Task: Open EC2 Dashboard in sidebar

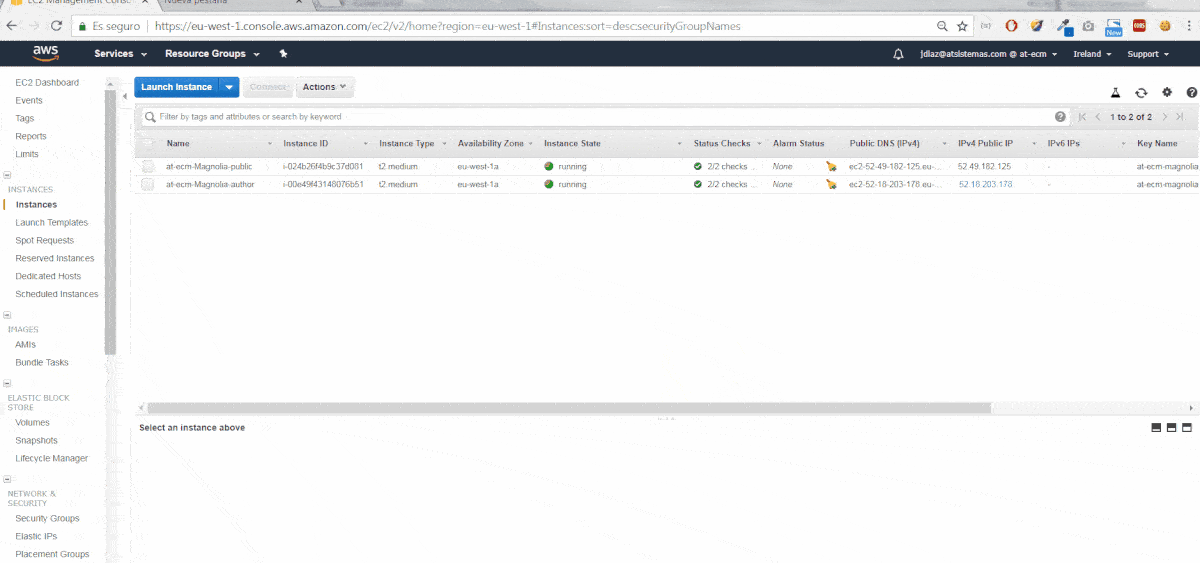Action: [47, 83]
